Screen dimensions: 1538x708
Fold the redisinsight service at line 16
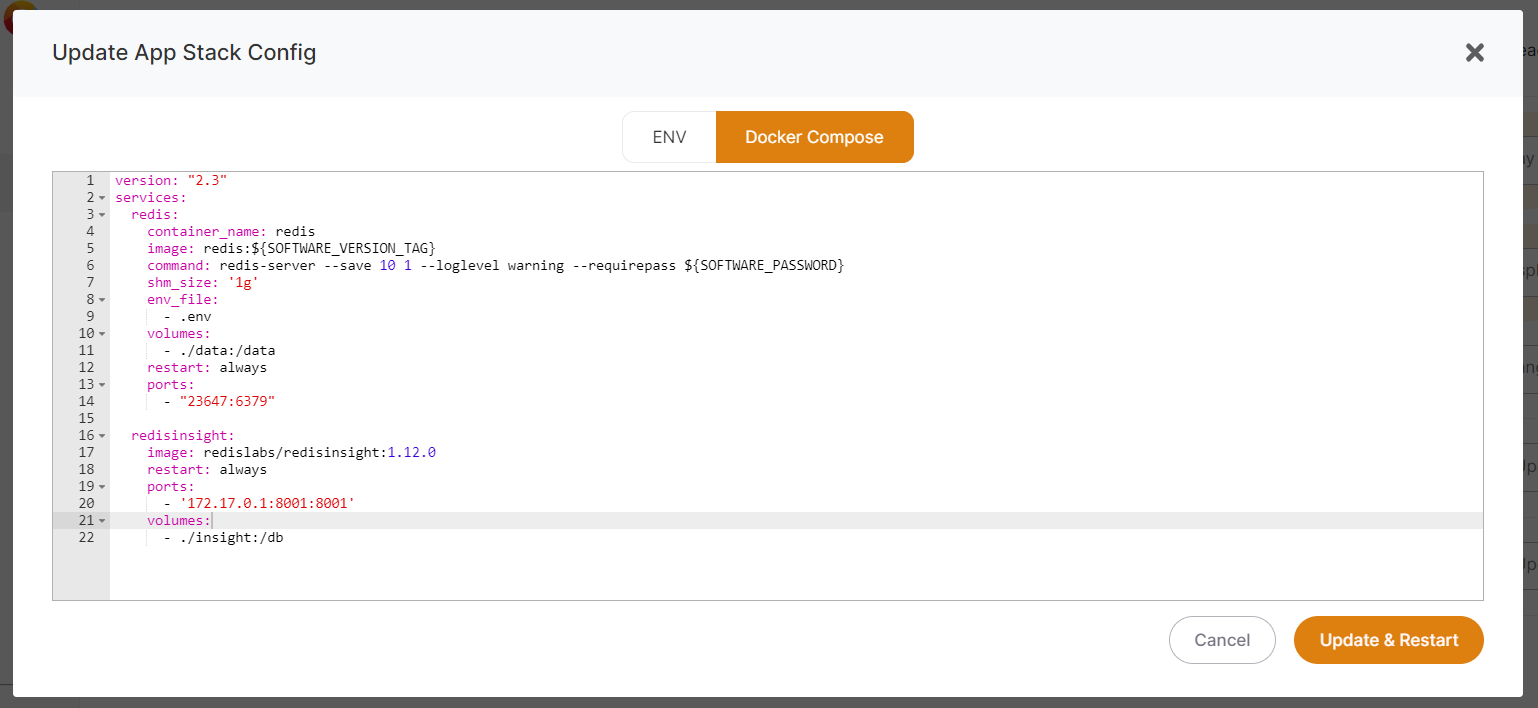(102, 436)
